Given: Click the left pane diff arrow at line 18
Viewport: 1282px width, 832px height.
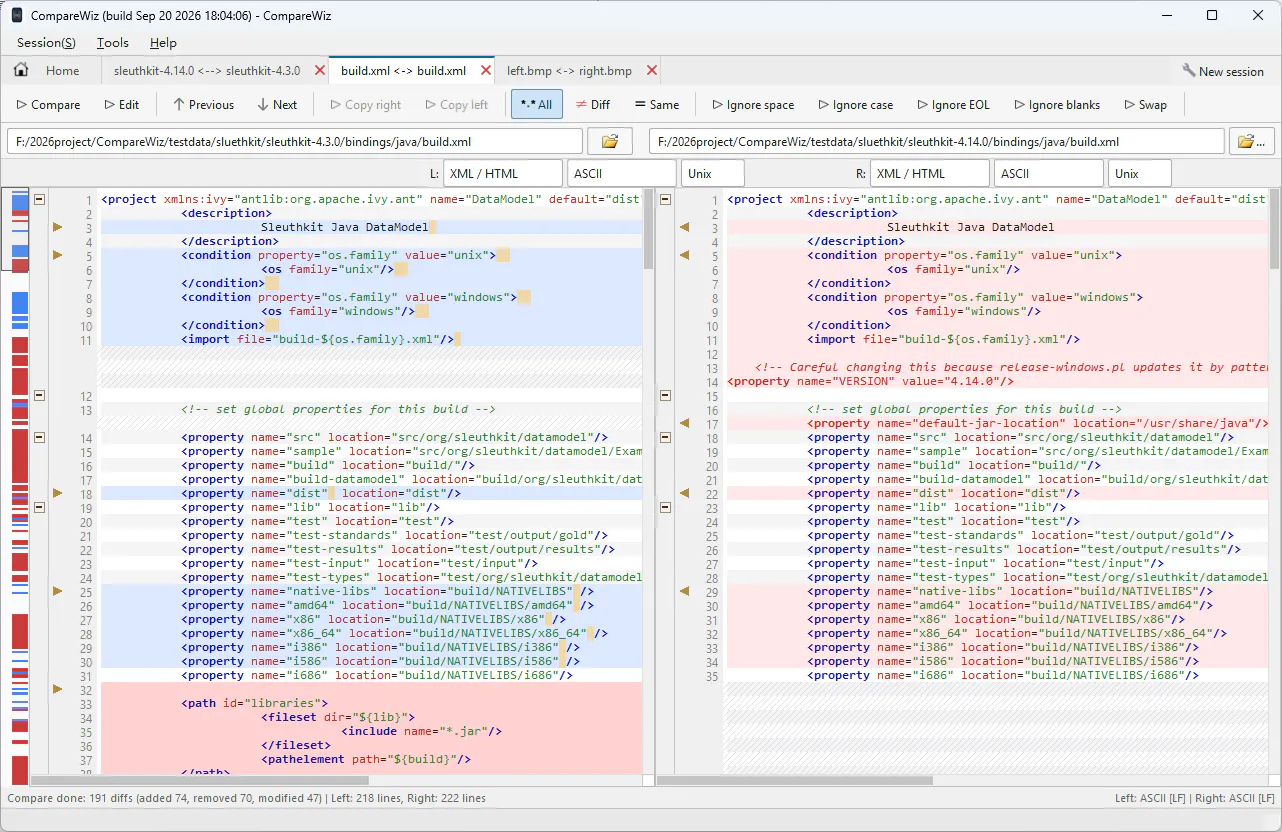Looking at the screenshot, I should tap(57, 494).
